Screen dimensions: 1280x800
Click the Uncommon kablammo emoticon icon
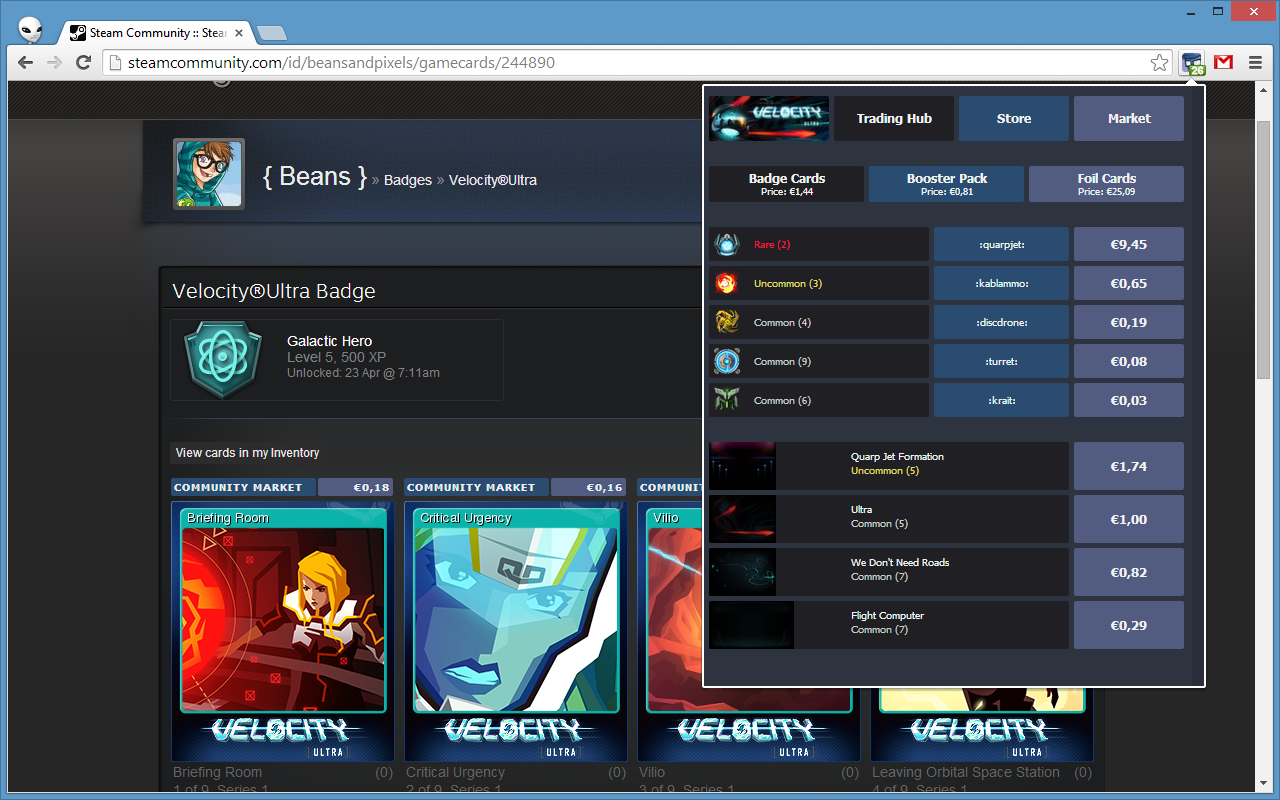[x=726, y=284]
